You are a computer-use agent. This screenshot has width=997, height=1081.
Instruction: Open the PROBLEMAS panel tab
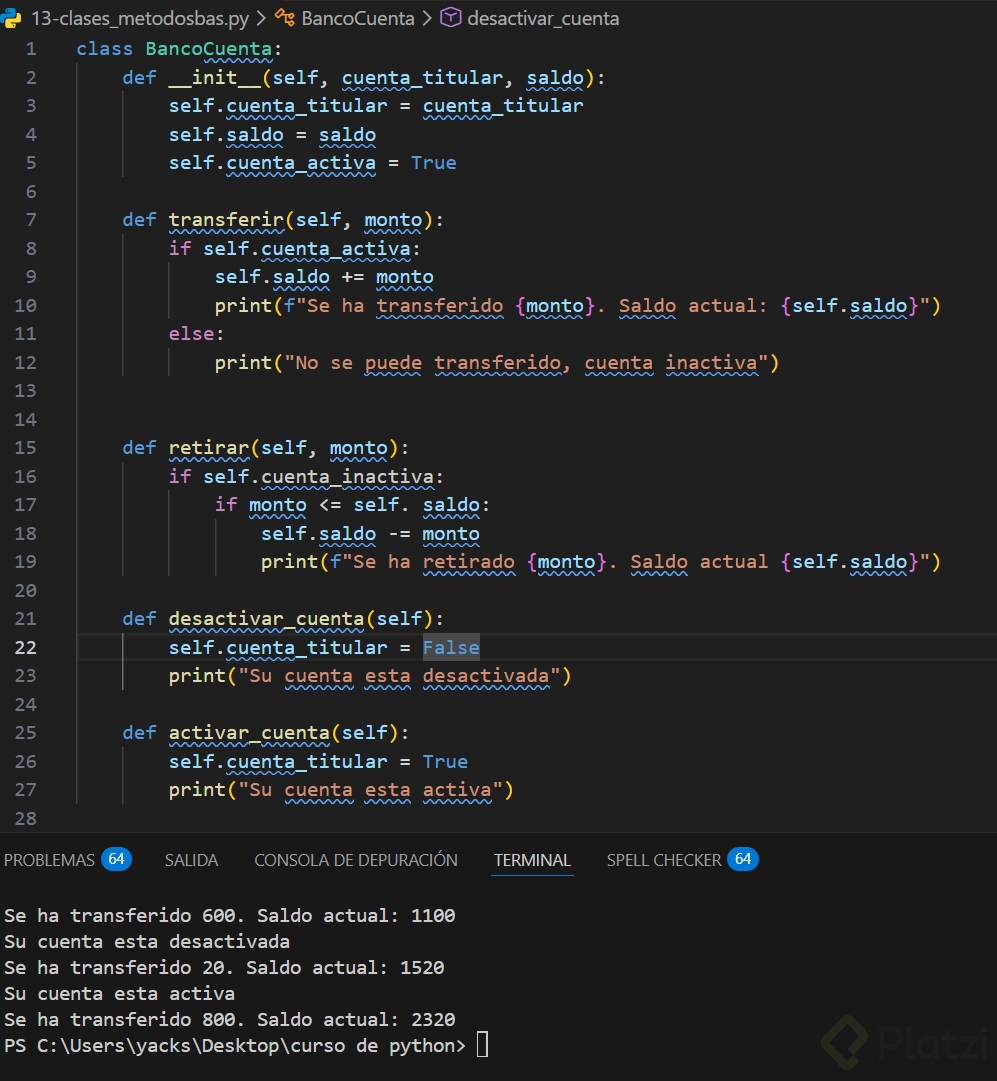pos(49,860)
